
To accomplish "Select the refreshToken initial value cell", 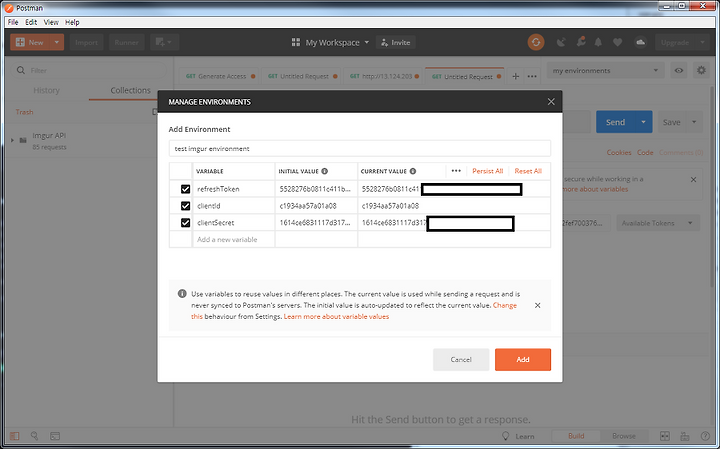I will pyautogui.click(x=316, y=189).
